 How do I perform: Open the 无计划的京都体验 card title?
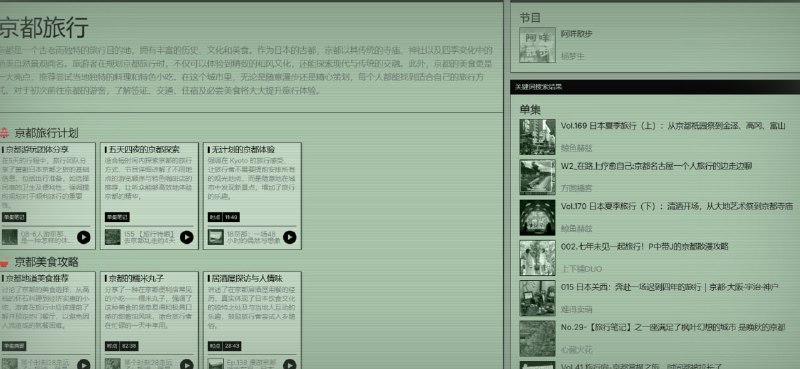tap(243, 150)
